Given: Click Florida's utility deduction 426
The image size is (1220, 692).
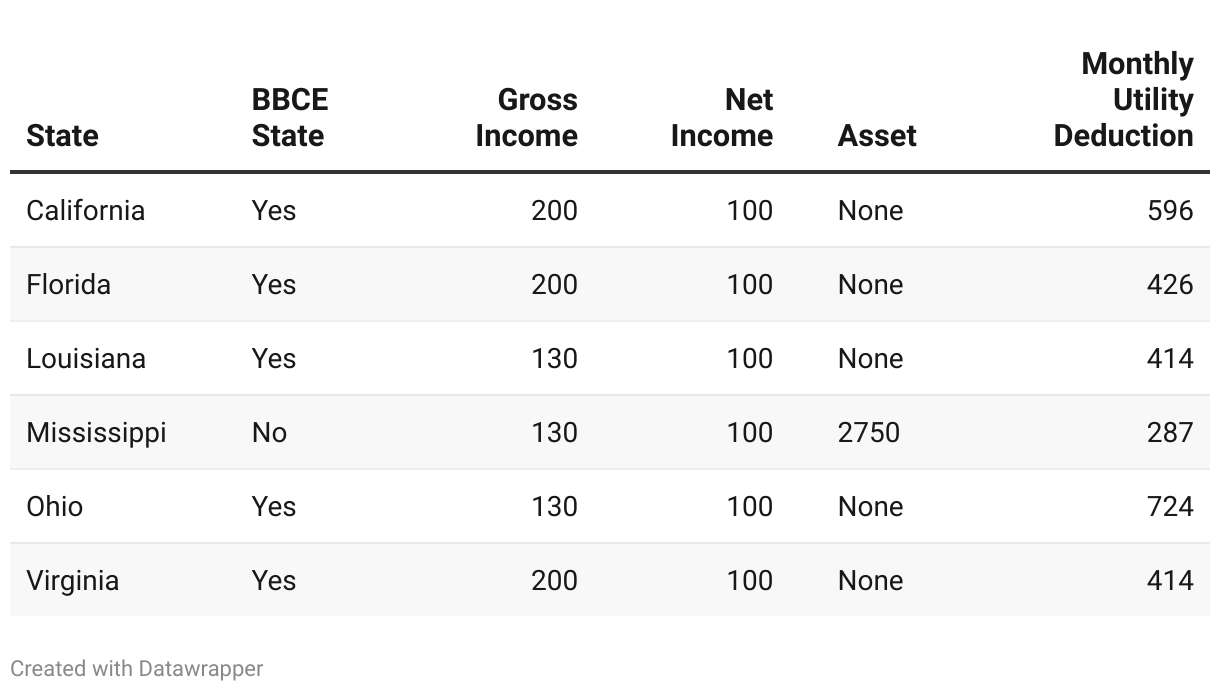Looking at the screenshot, I should pos(1170,285).
